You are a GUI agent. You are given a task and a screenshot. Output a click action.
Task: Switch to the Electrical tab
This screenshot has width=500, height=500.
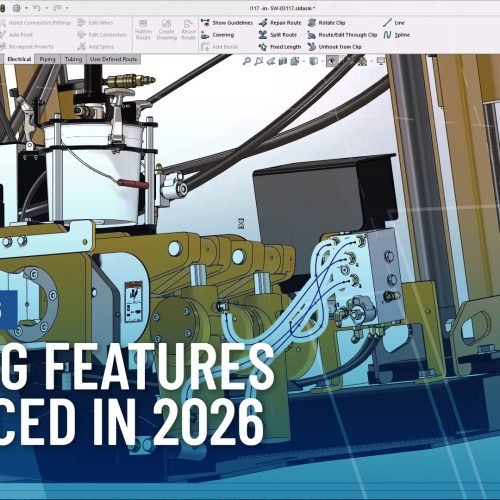click(19, 59)
